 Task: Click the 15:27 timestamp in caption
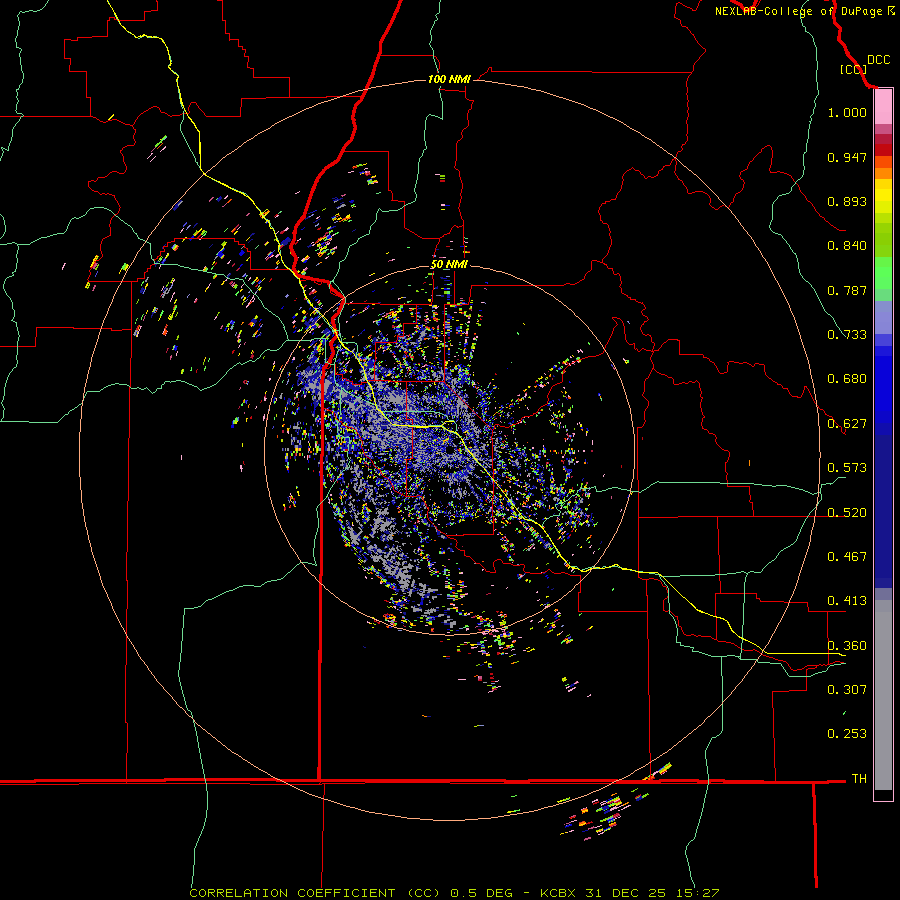pos(698,893)
